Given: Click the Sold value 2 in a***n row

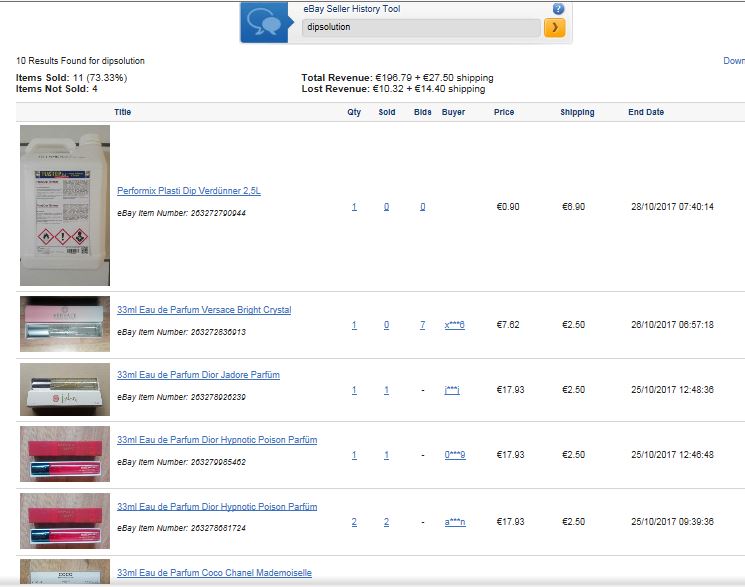Looking at the screenshot, I should pyautogui.click(x=386, y=522).
